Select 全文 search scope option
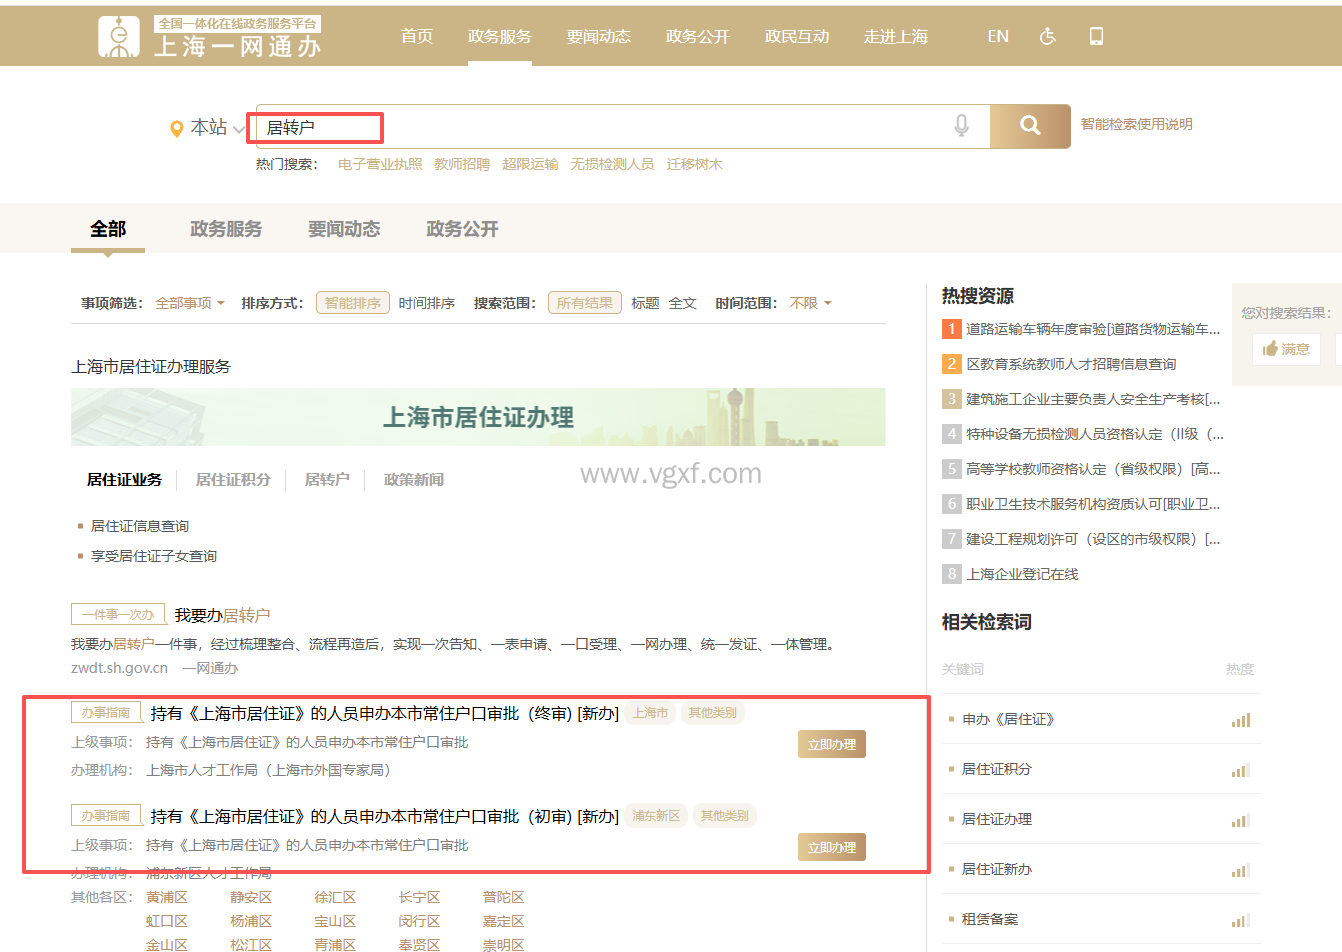The width and height of the screenshot is (1342, 952). [683, 303]
